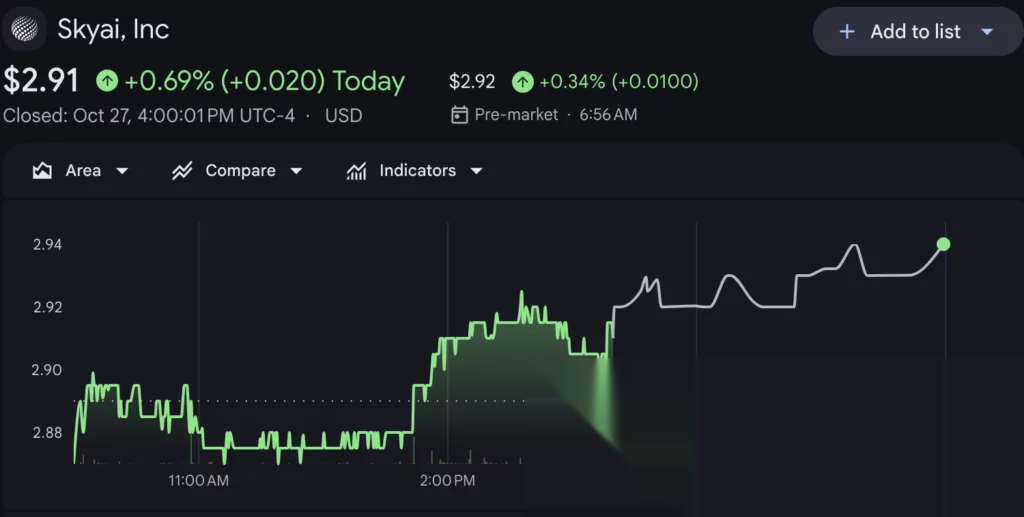
Task: Click the Pre-market calendar icon
Action: (459, 115)
